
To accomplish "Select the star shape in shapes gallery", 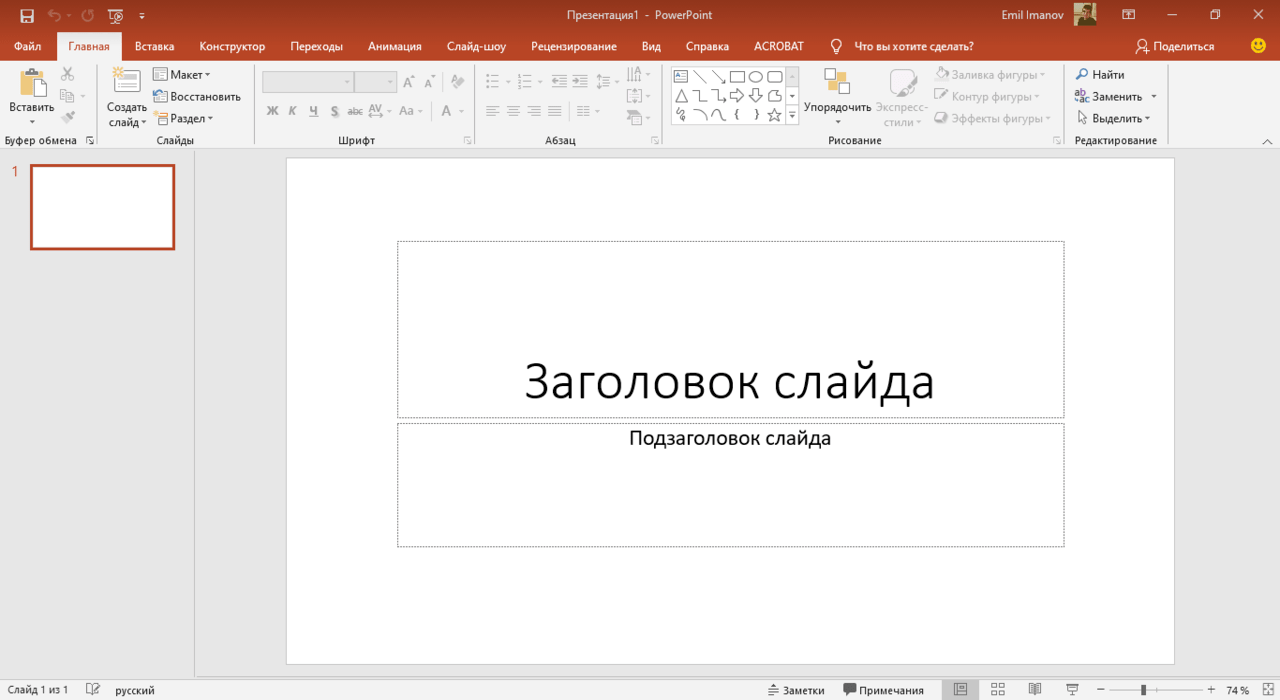I will pyautogui.click(x=774, y=115).
